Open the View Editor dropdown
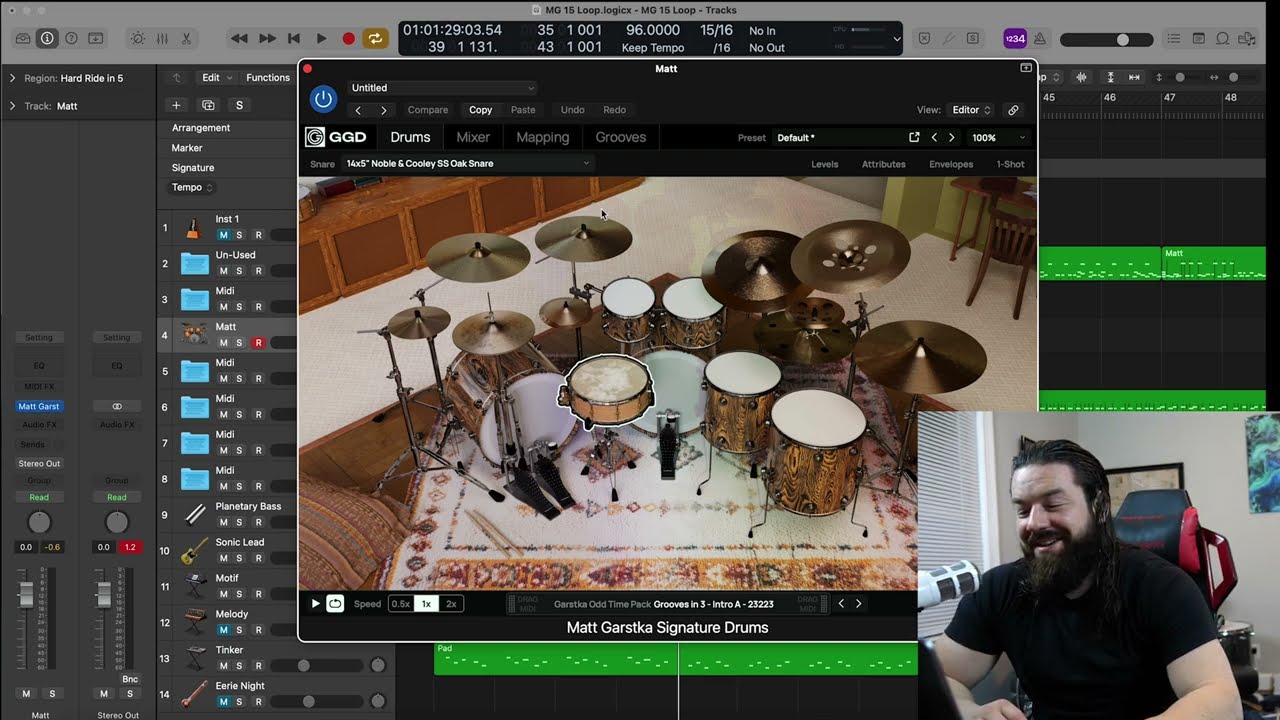Screen dimensions: 1280x720 (970, 110)
